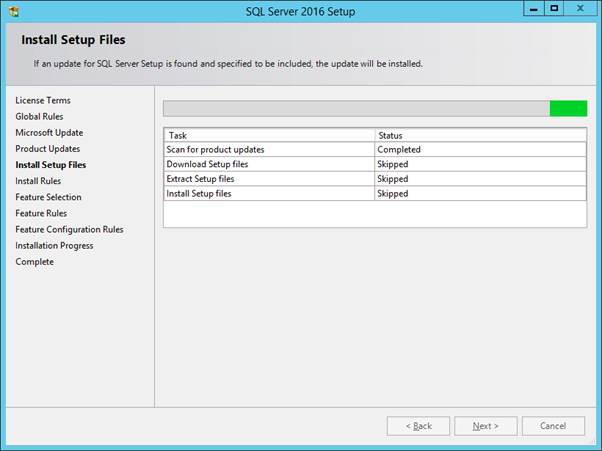Cancel the SQL Server setup
This screenshot has width=602, height=451.
553,426
